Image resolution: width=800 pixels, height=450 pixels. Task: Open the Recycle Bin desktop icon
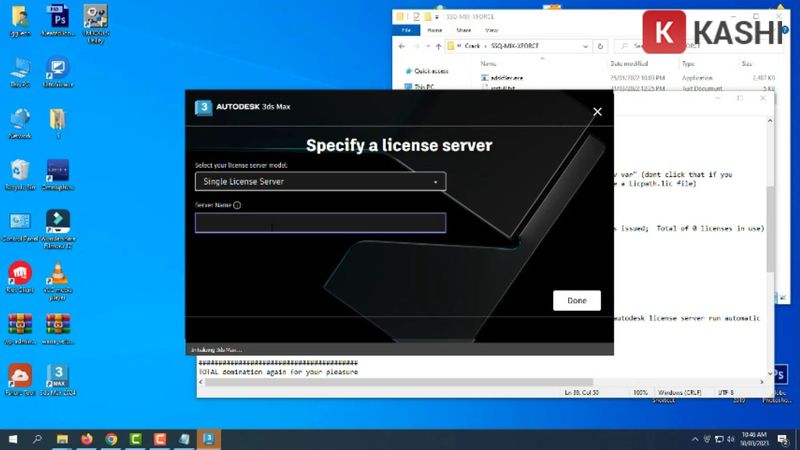pyautogui.click(x=20, y=172)
